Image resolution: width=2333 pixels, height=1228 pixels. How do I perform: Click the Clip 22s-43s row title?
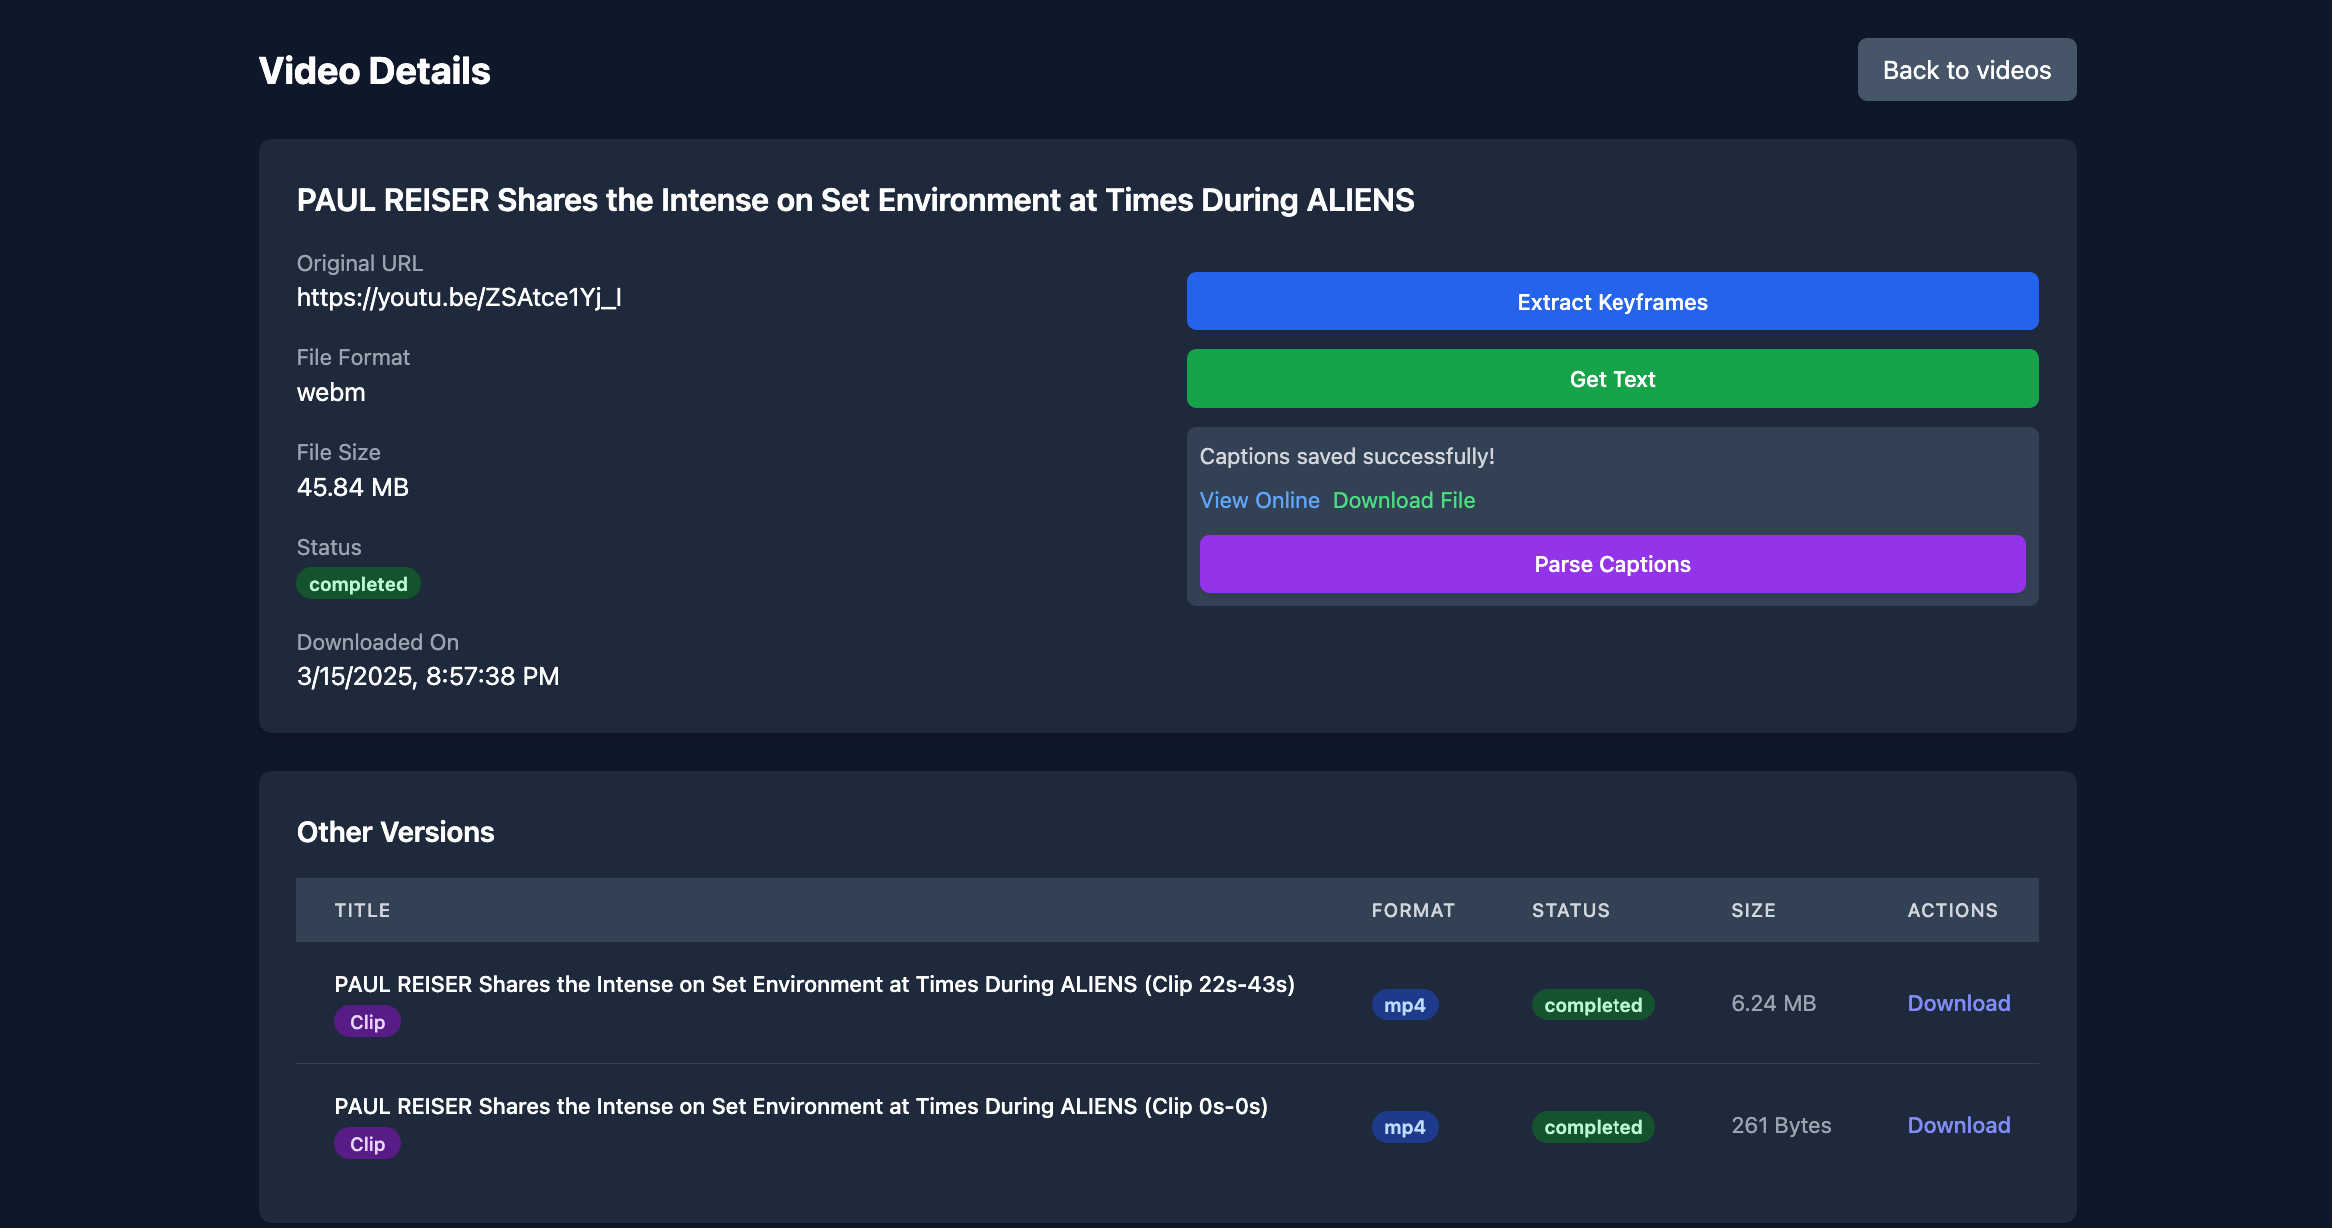coord(814,984)
